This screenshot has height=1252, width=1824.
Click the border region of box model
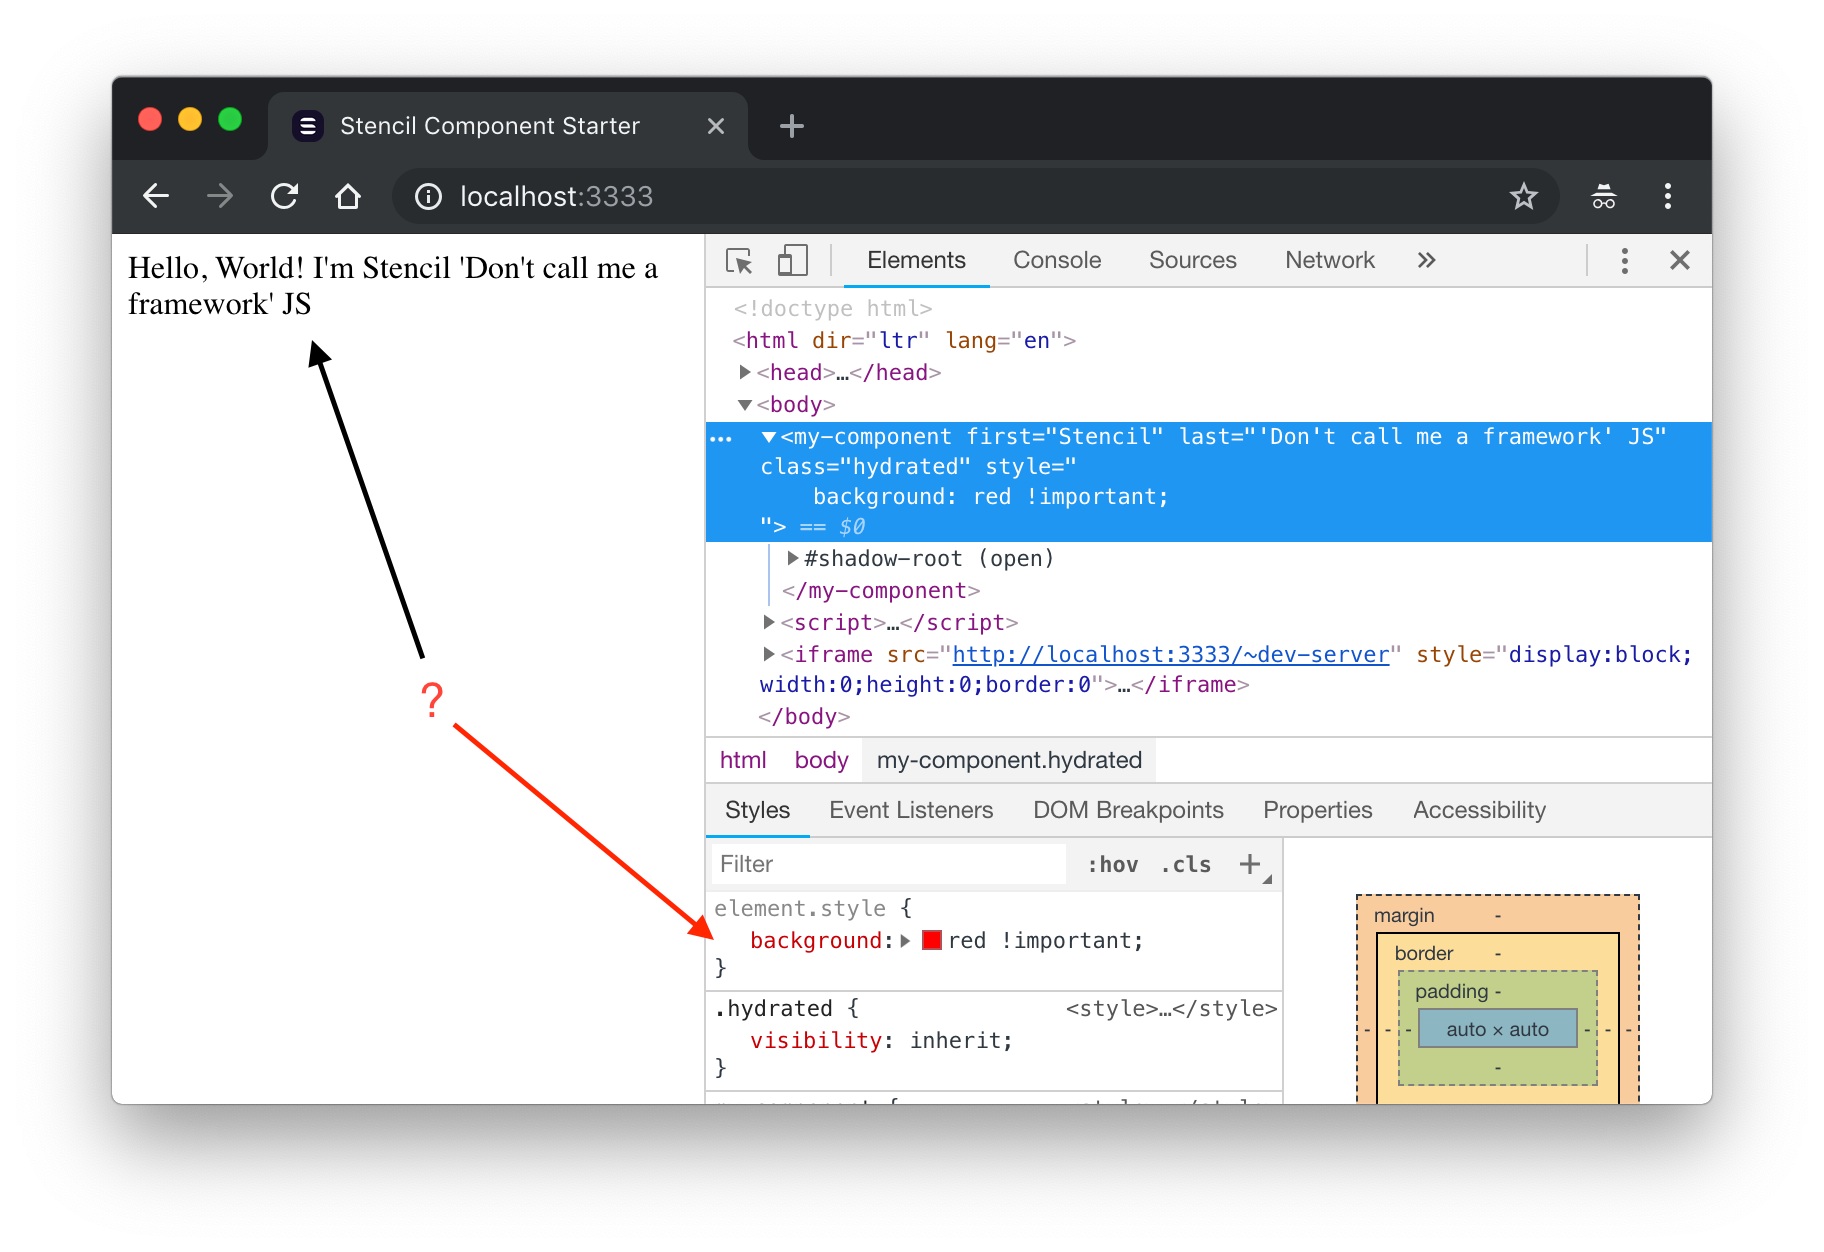1497,953
